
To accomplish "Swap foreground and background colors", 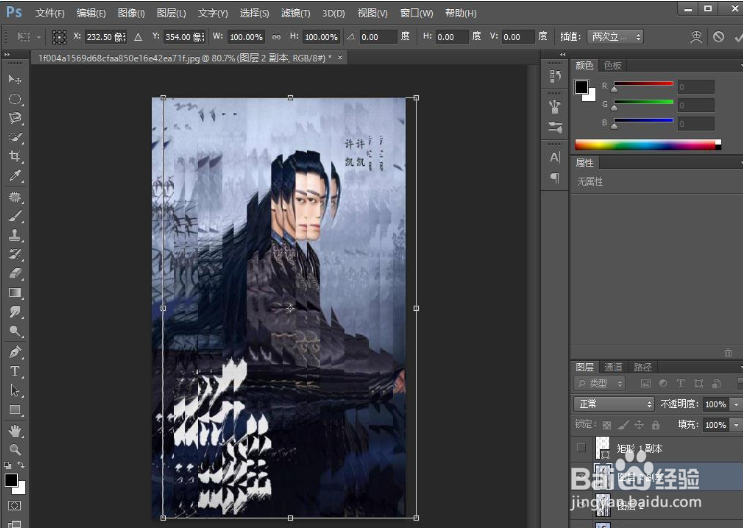I will pyautogui.click(x=21, y=465).
